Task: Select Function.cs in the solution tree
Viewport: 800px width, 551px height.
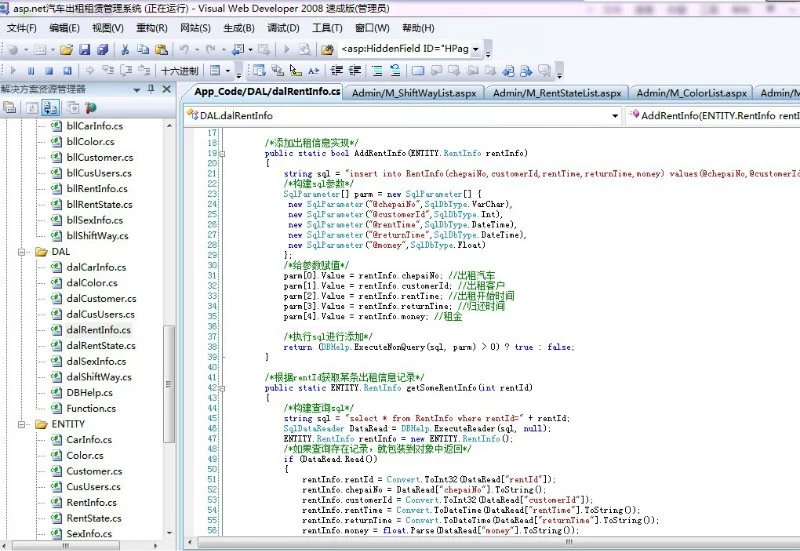Action: 91,409
